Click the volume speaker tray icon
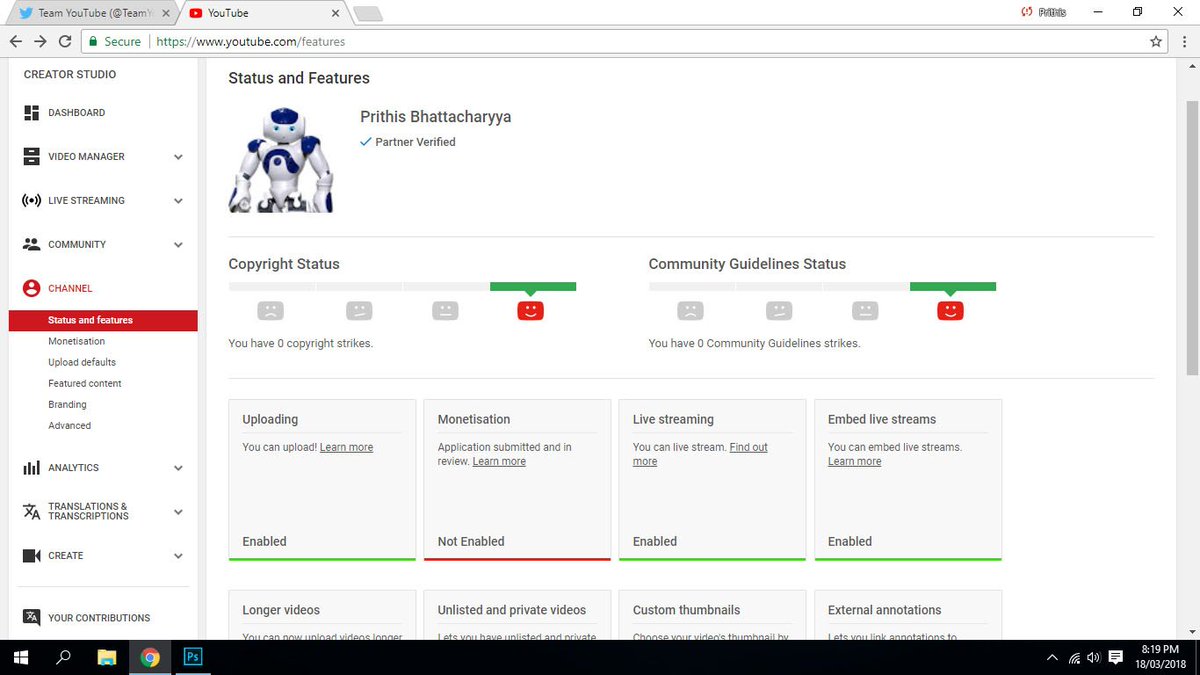This screenshot has height=675, width=1200. click(1093, 657)
